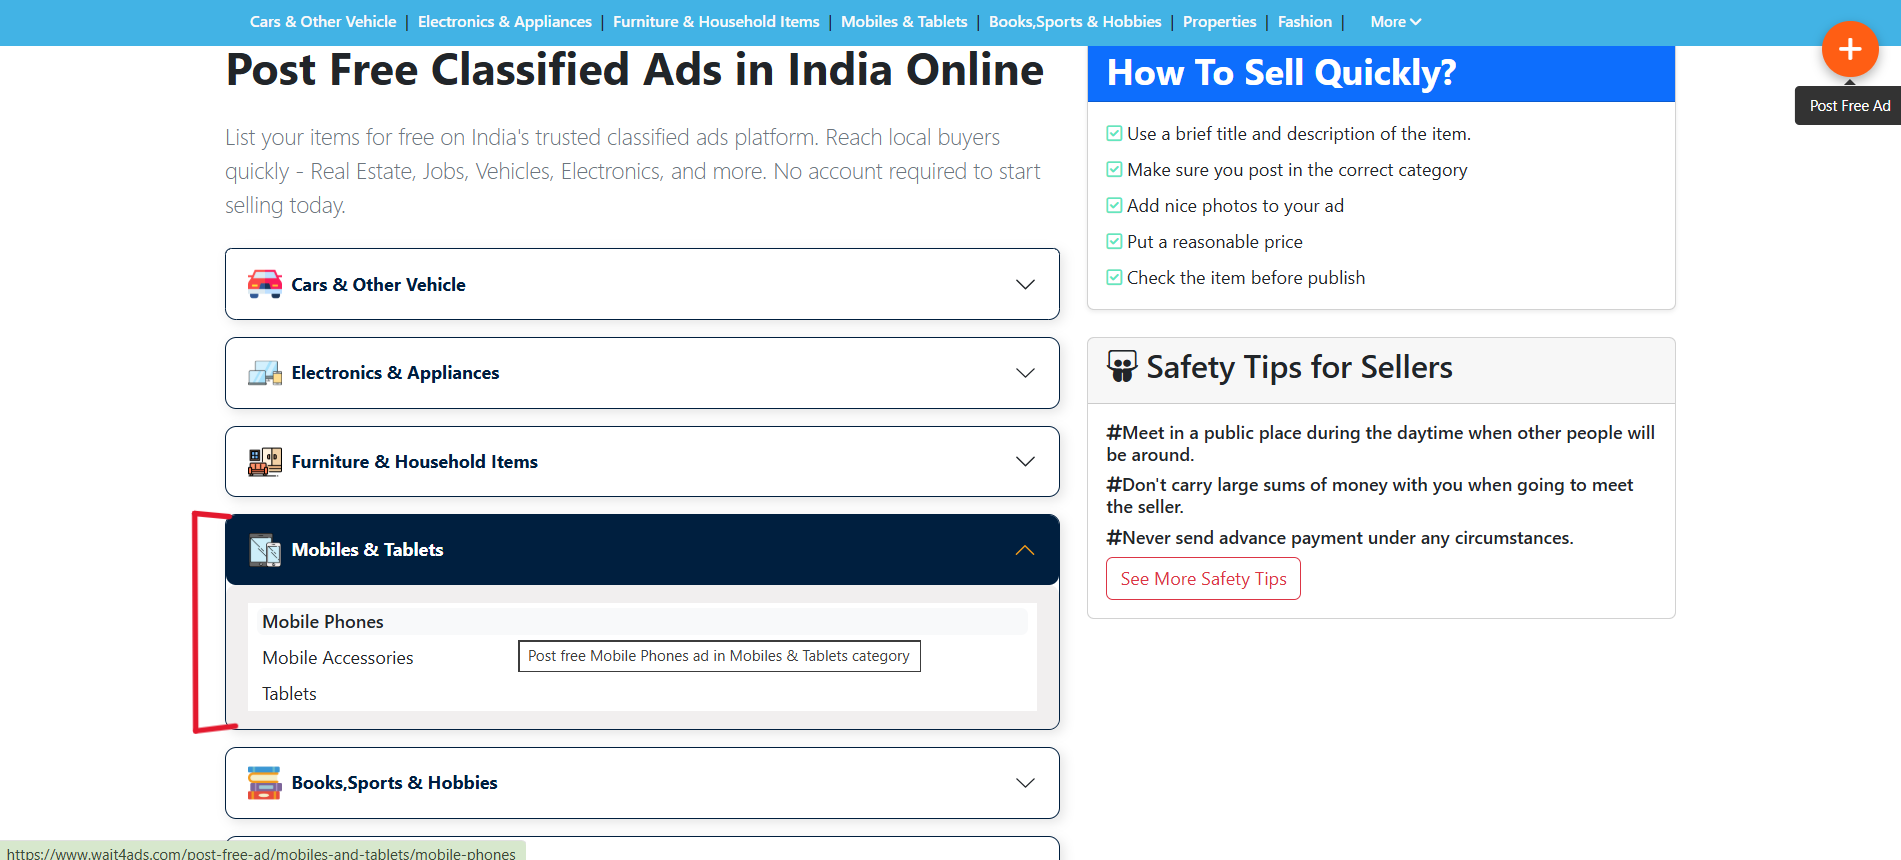
Task: Open Furniture & Household Items in top menu
Action: tap(716, 22)
